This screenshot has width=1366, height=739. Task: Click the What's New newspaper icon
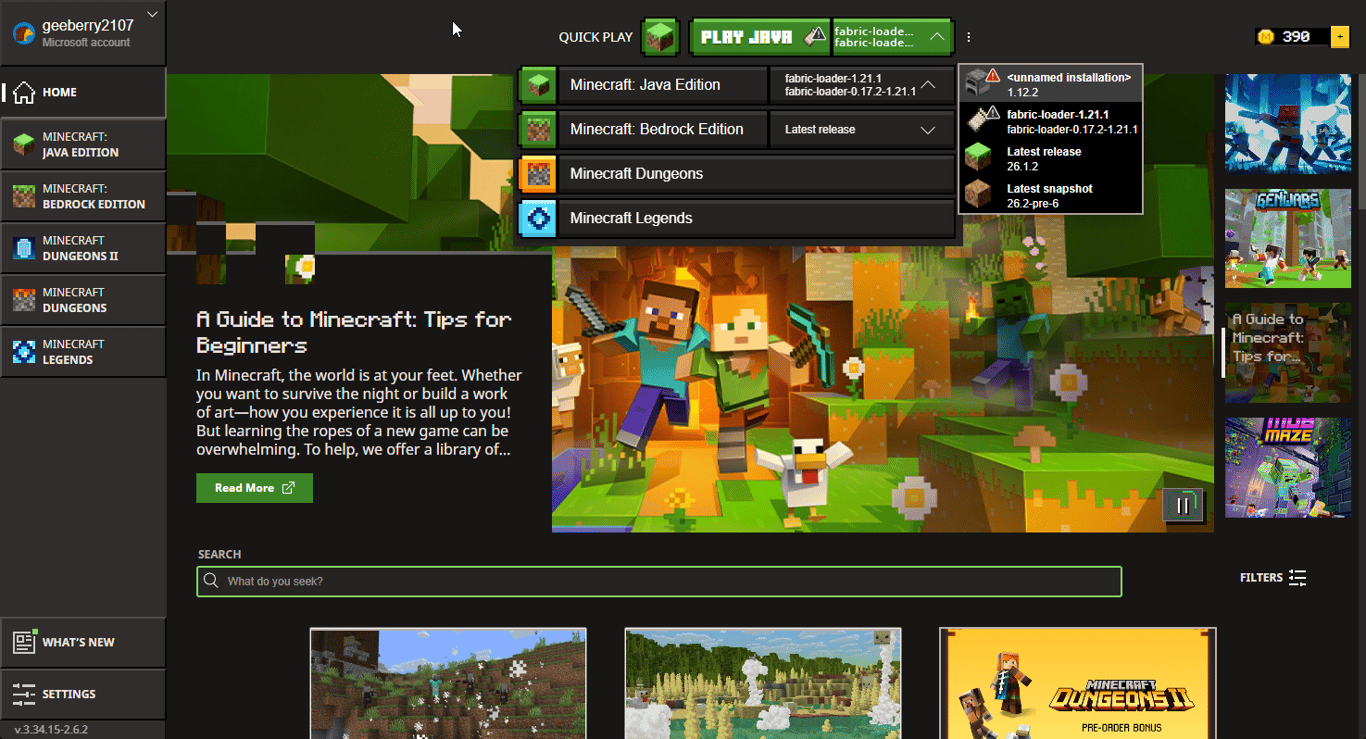coord(24,642)
